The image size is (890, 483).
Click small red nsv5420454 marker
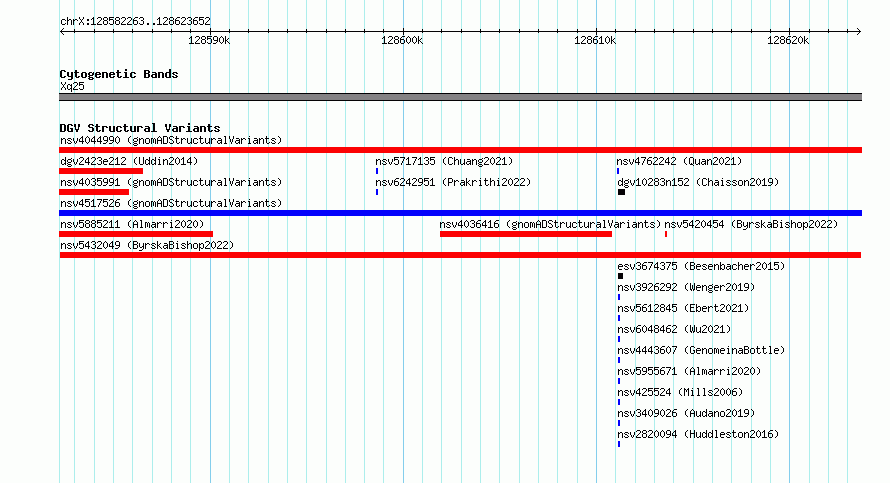click(x=666, y=234)
